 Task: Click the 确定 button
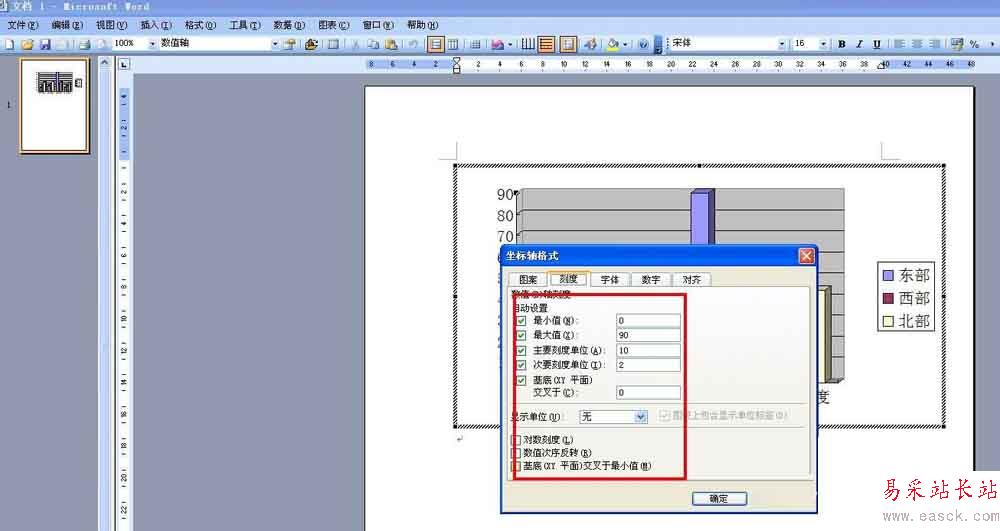pos(719,498)
